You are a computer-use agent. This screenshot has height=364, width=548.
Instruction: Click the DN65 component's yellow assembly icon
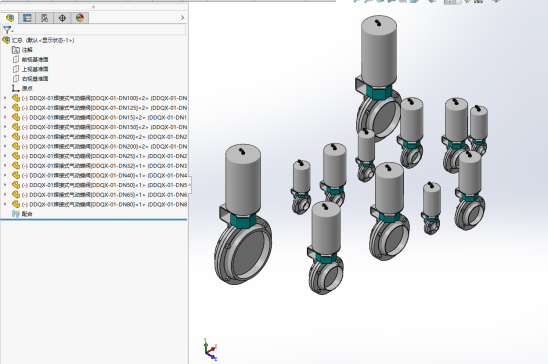click(16, 195)
